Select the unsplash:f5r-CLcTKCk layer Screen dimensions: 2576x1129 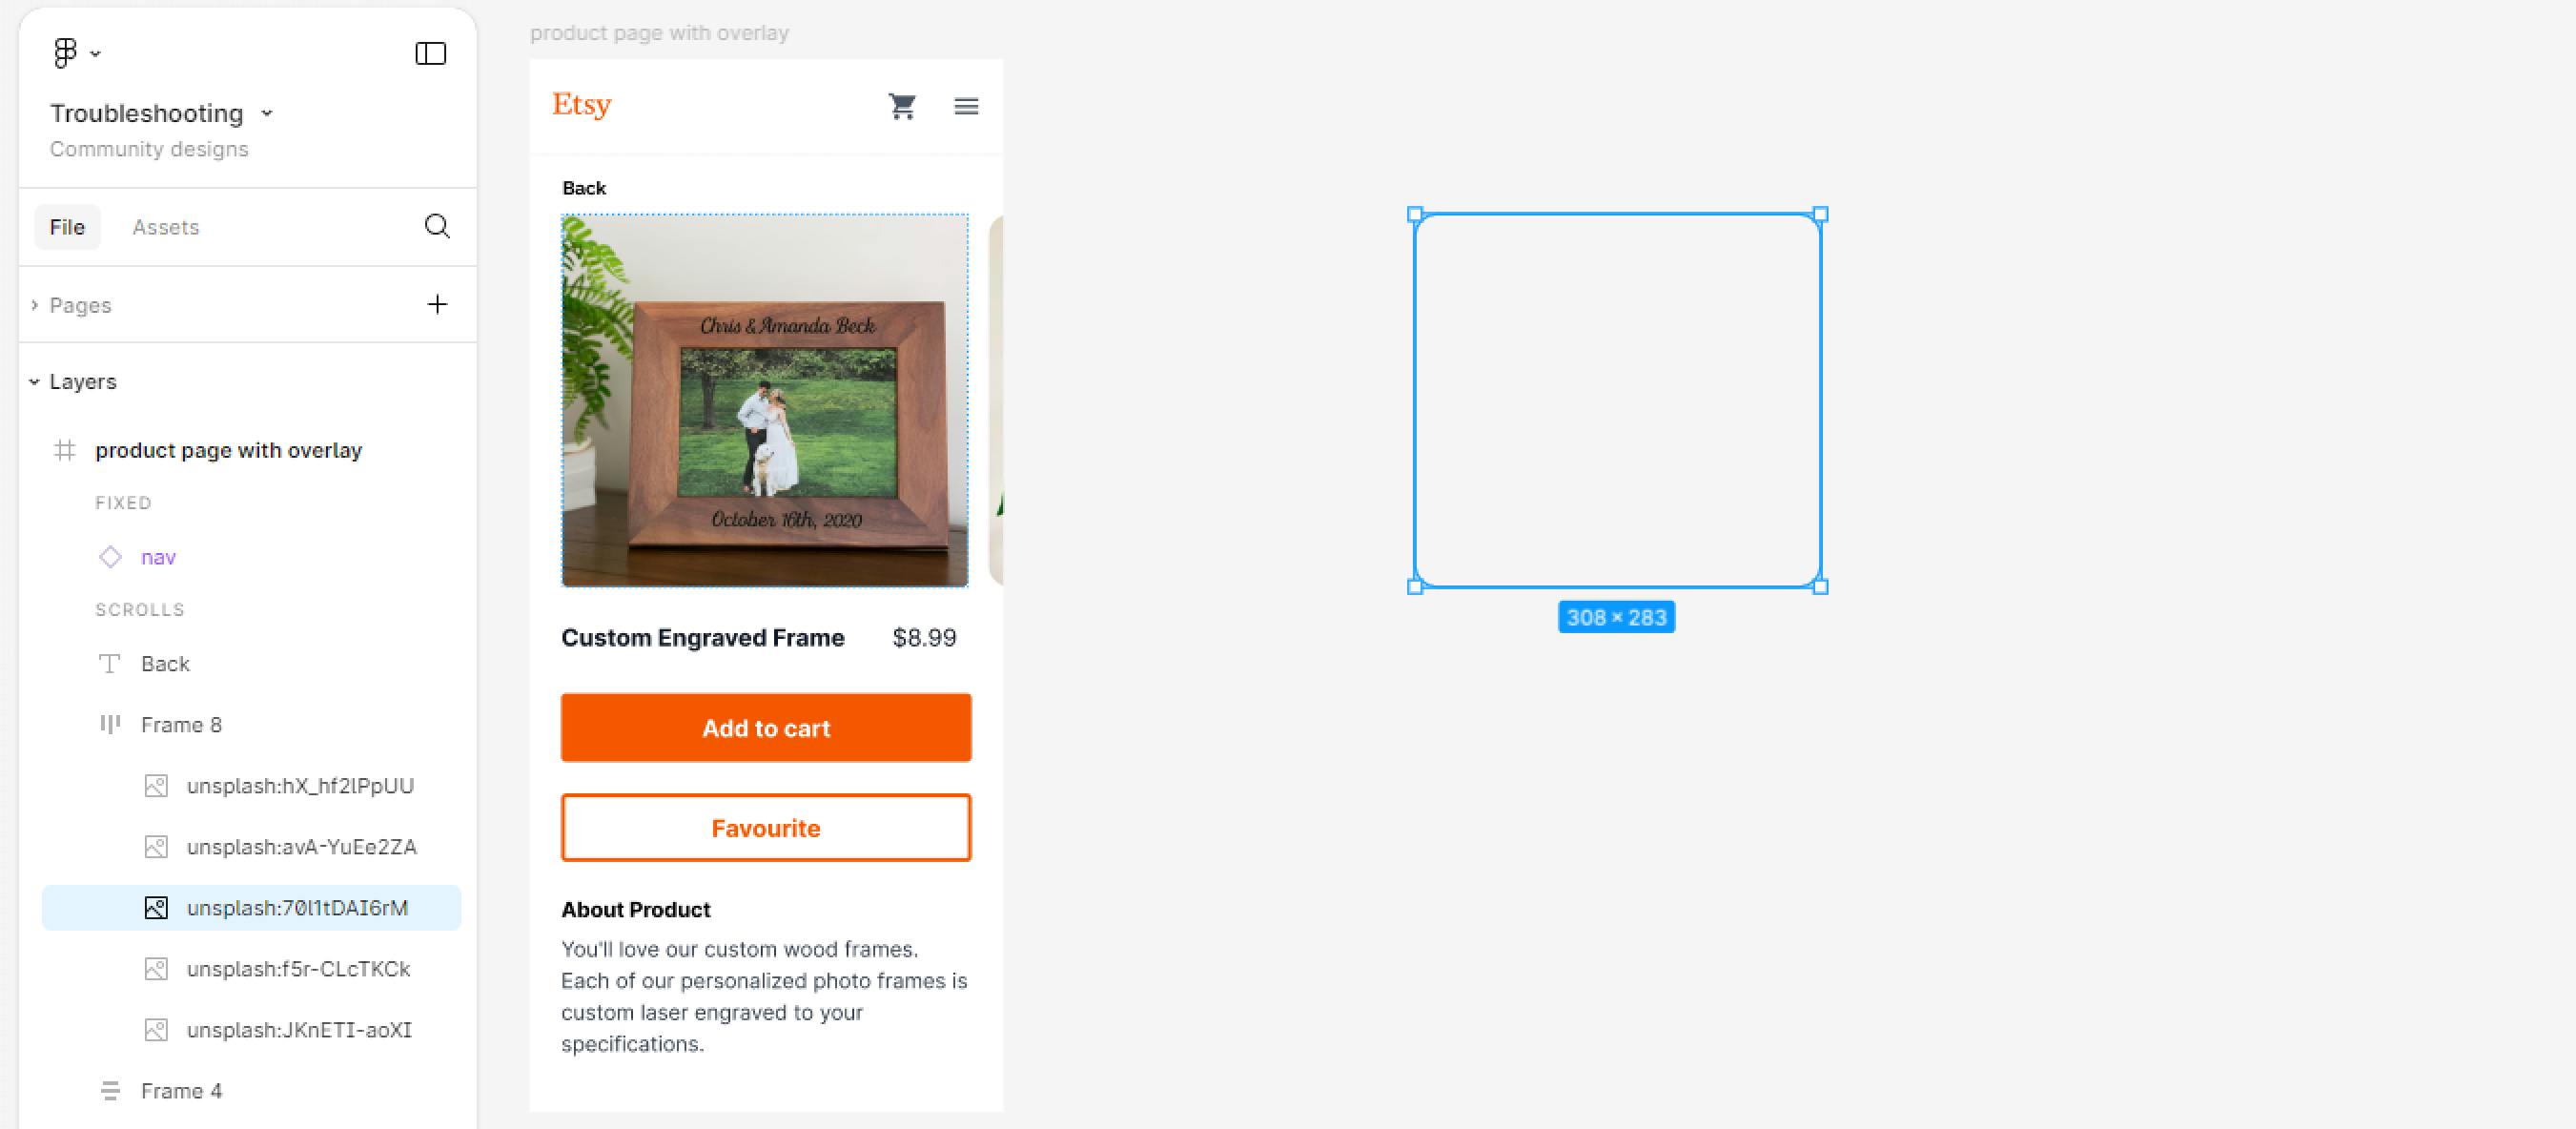point(298,969)
